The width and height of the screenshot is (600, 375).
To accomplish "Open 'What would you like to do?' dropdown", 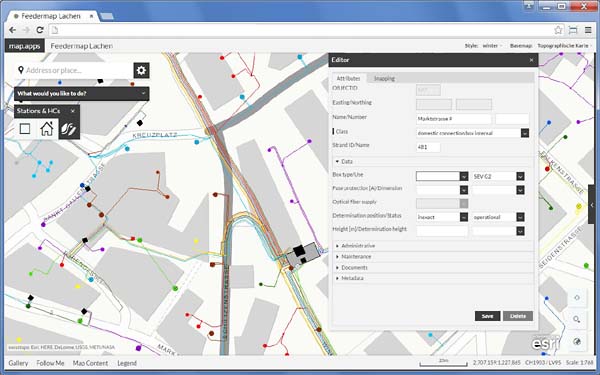I will [82, 93].
